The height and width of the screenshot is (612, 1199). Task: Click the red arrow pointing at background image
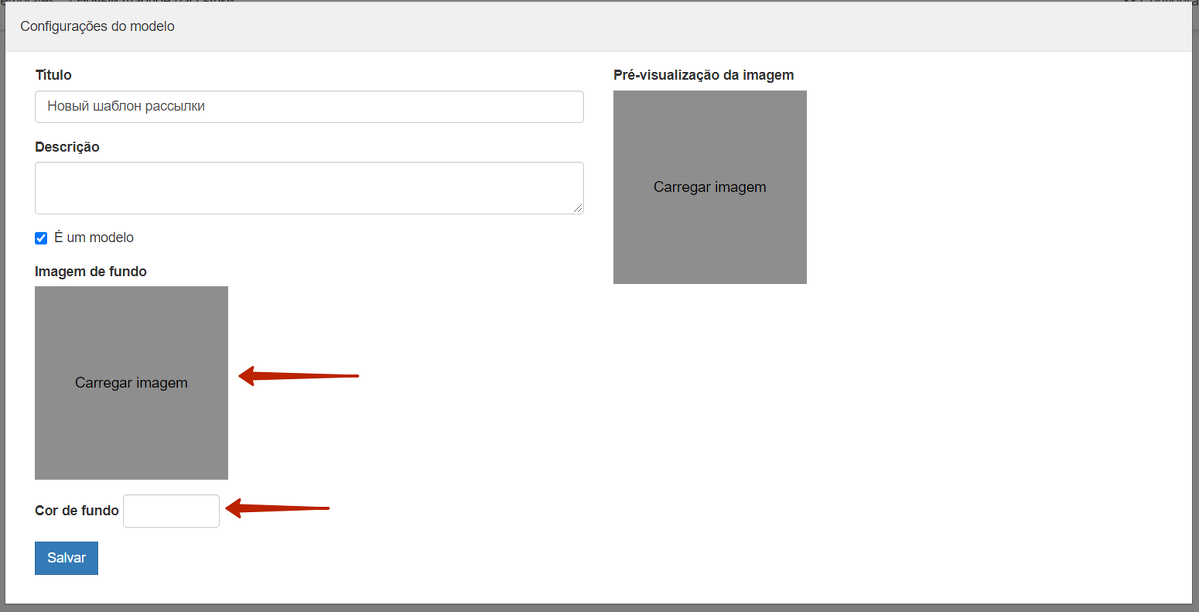tap(298, 376)
